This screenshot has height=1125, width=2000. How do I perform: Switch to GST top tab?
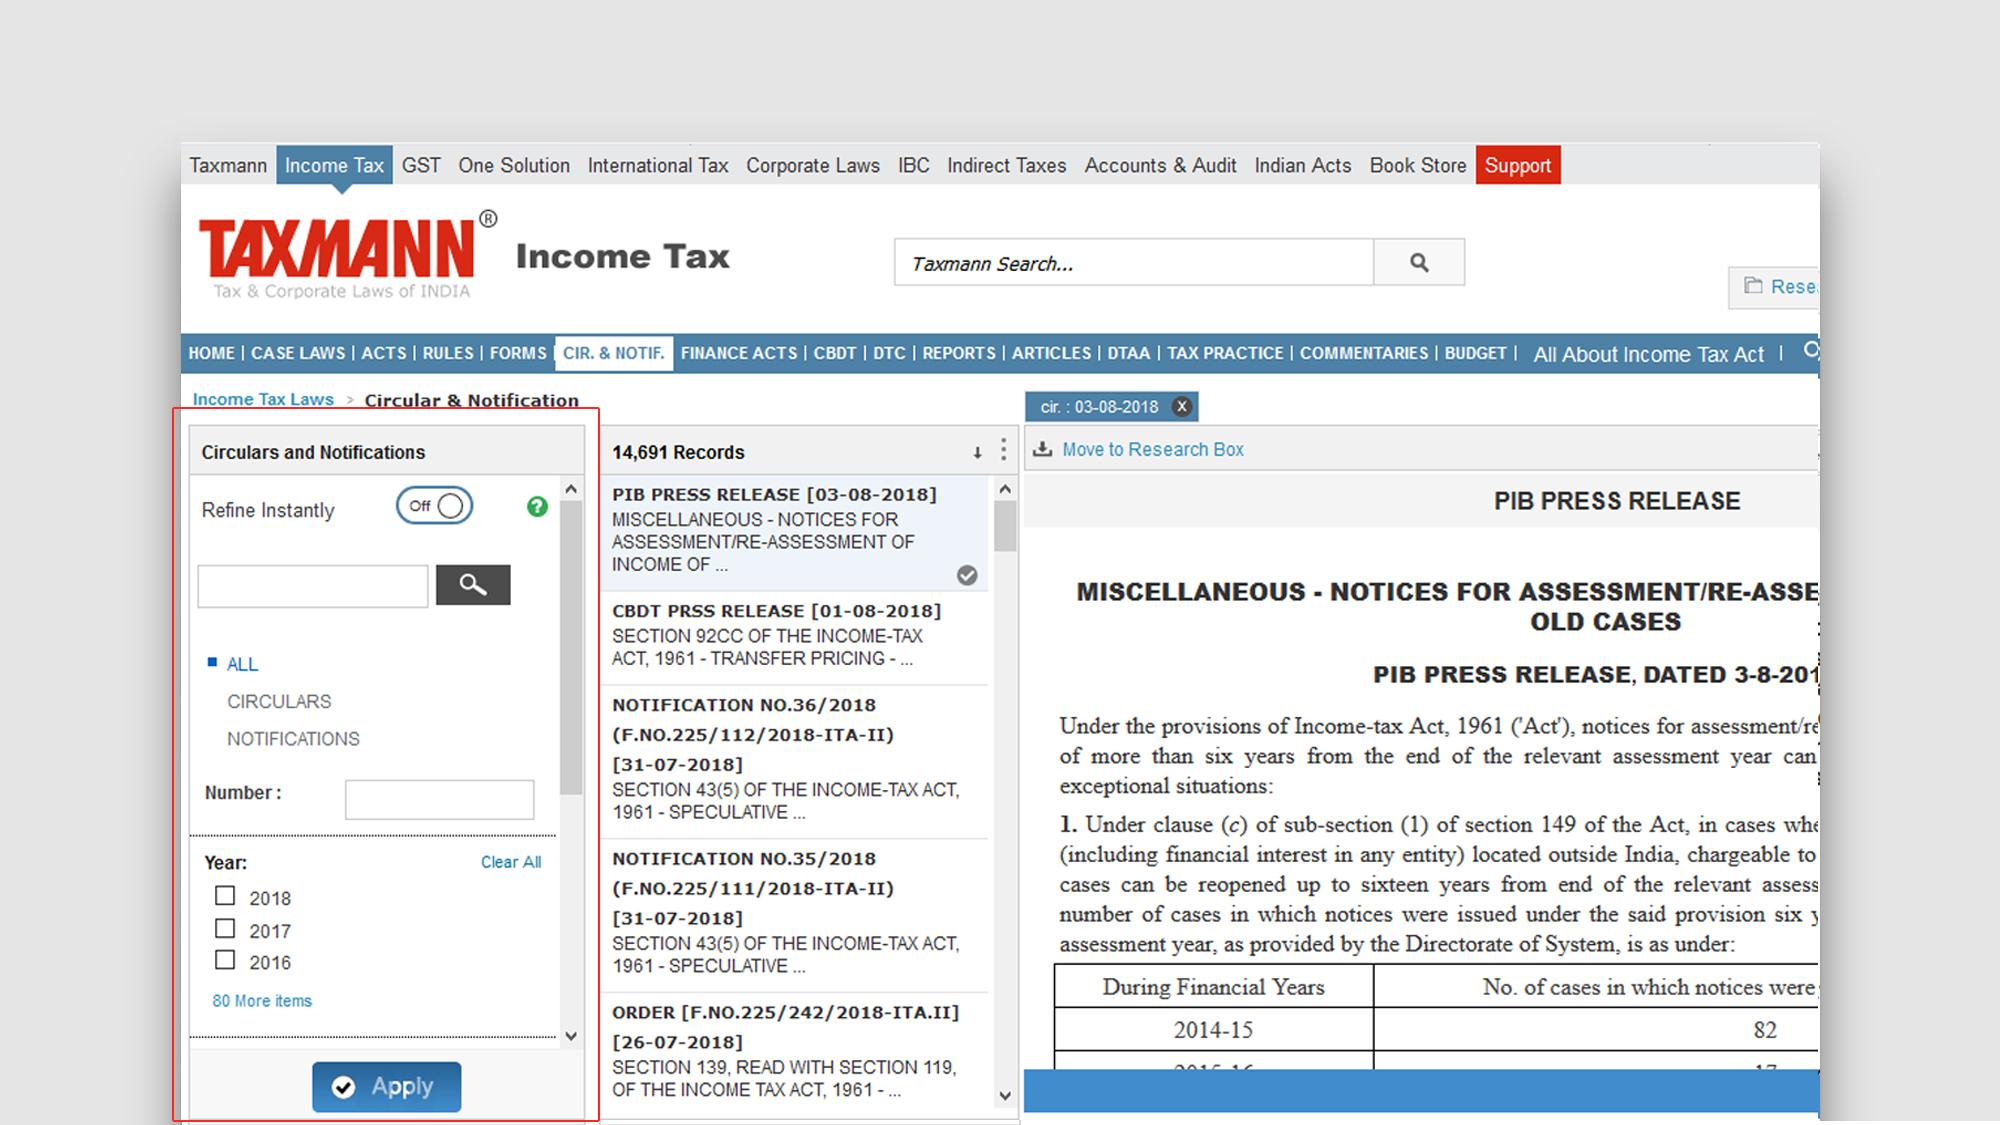click(420, 165)
